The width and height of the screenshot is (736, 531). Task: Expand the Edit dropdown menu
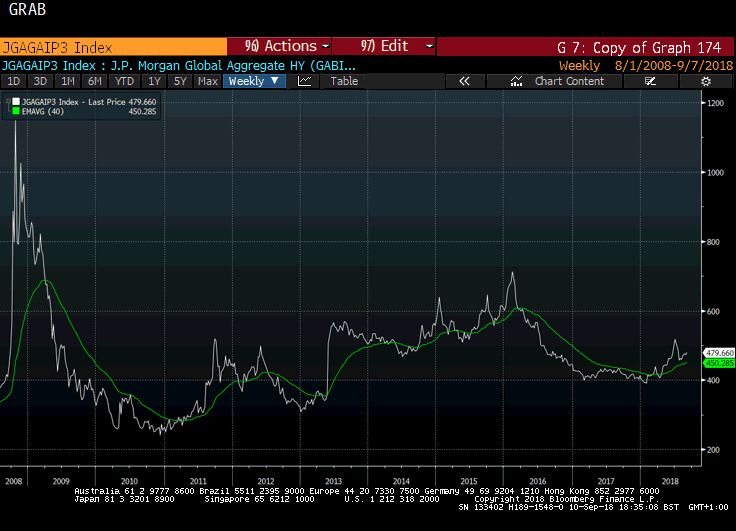pyautogui.click(x=385, y=46)
